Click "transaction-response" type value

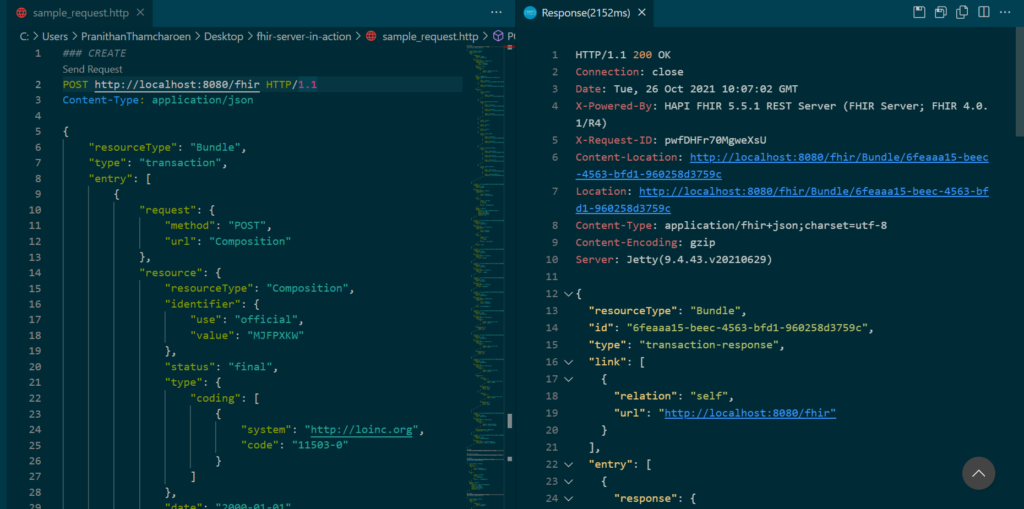tap(711, 344)
